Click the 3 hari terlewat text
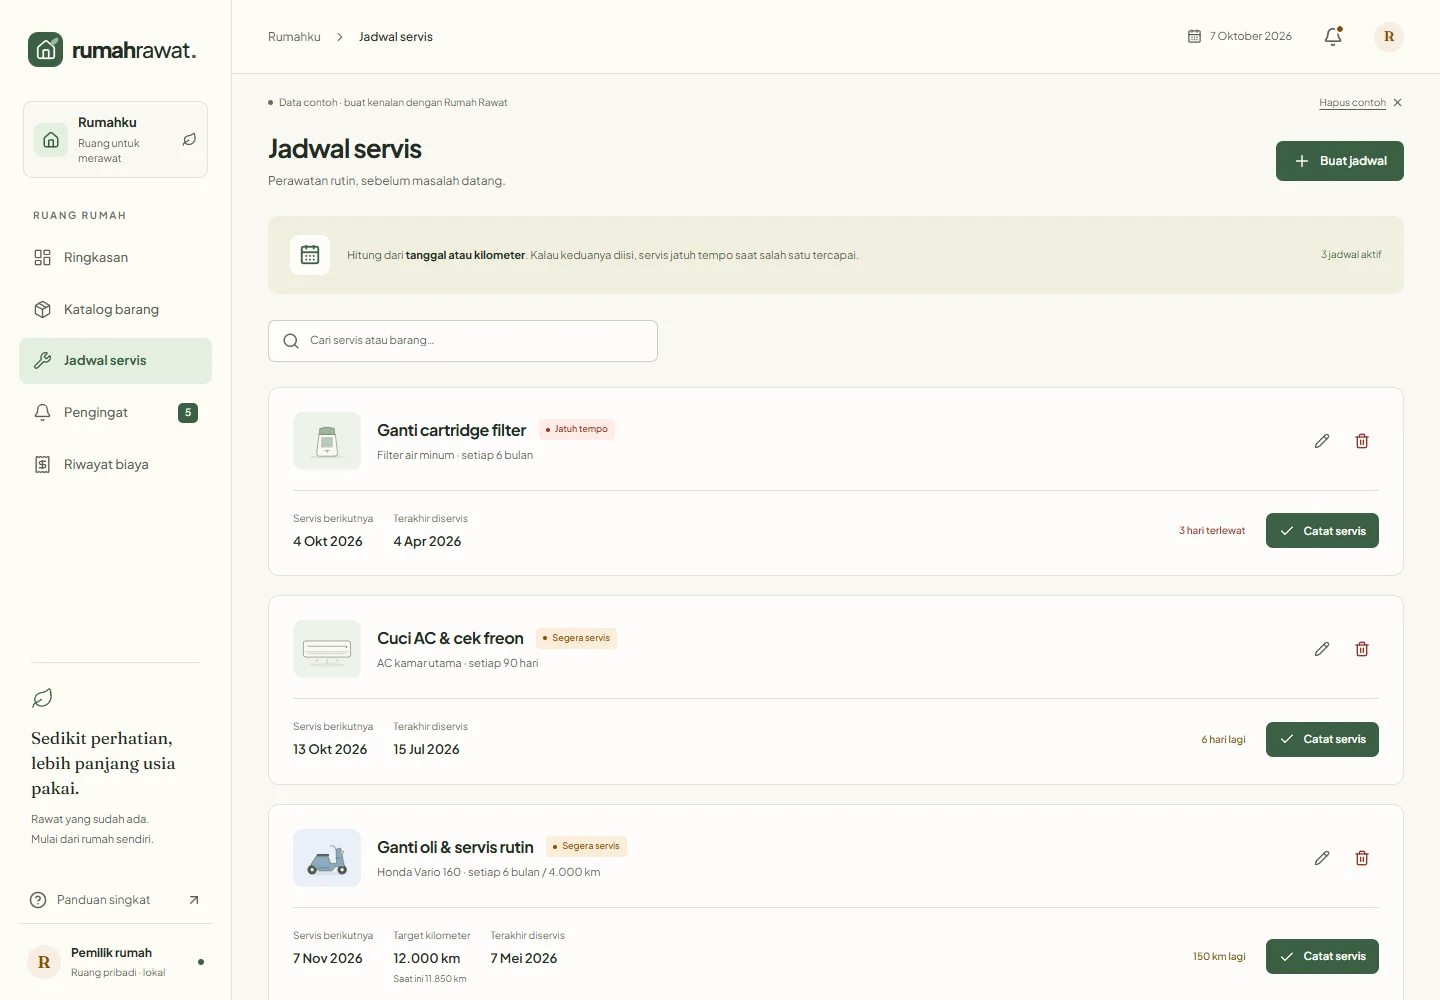This screenshot has width=1440, height=1000. tap(1212, 531)
